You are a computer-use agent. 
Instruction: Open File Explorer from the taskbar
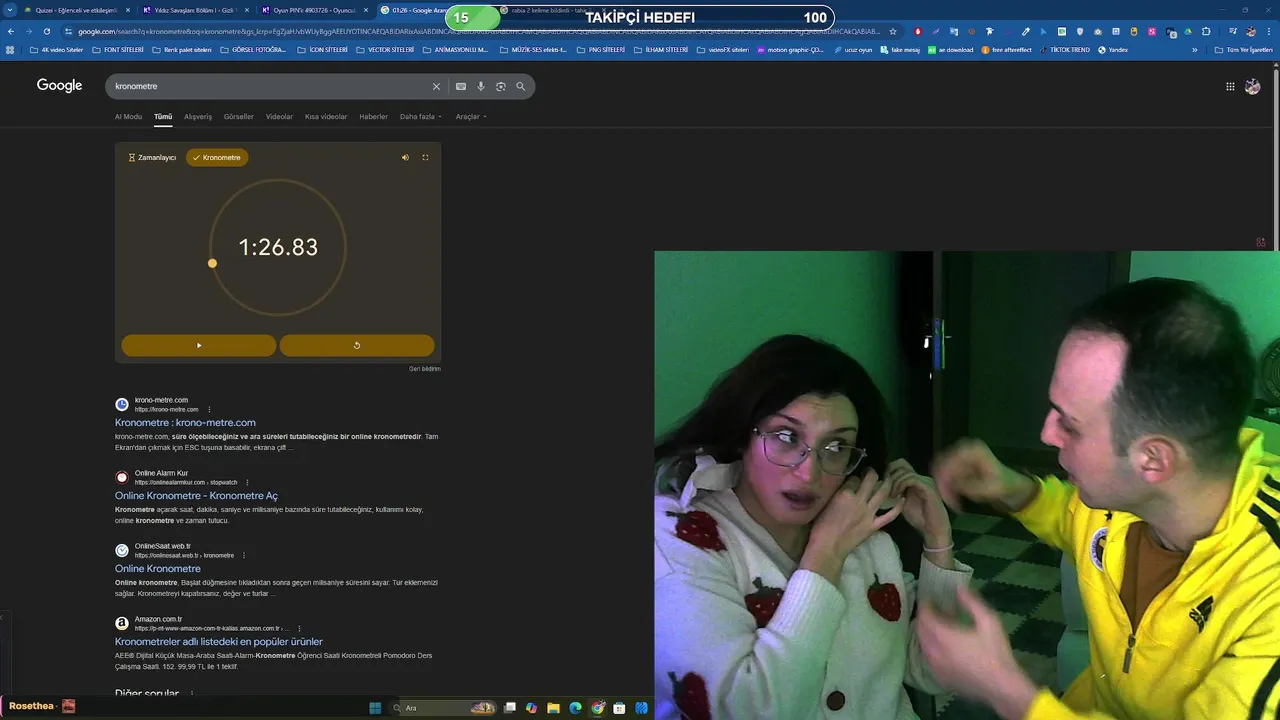(553, 708)
